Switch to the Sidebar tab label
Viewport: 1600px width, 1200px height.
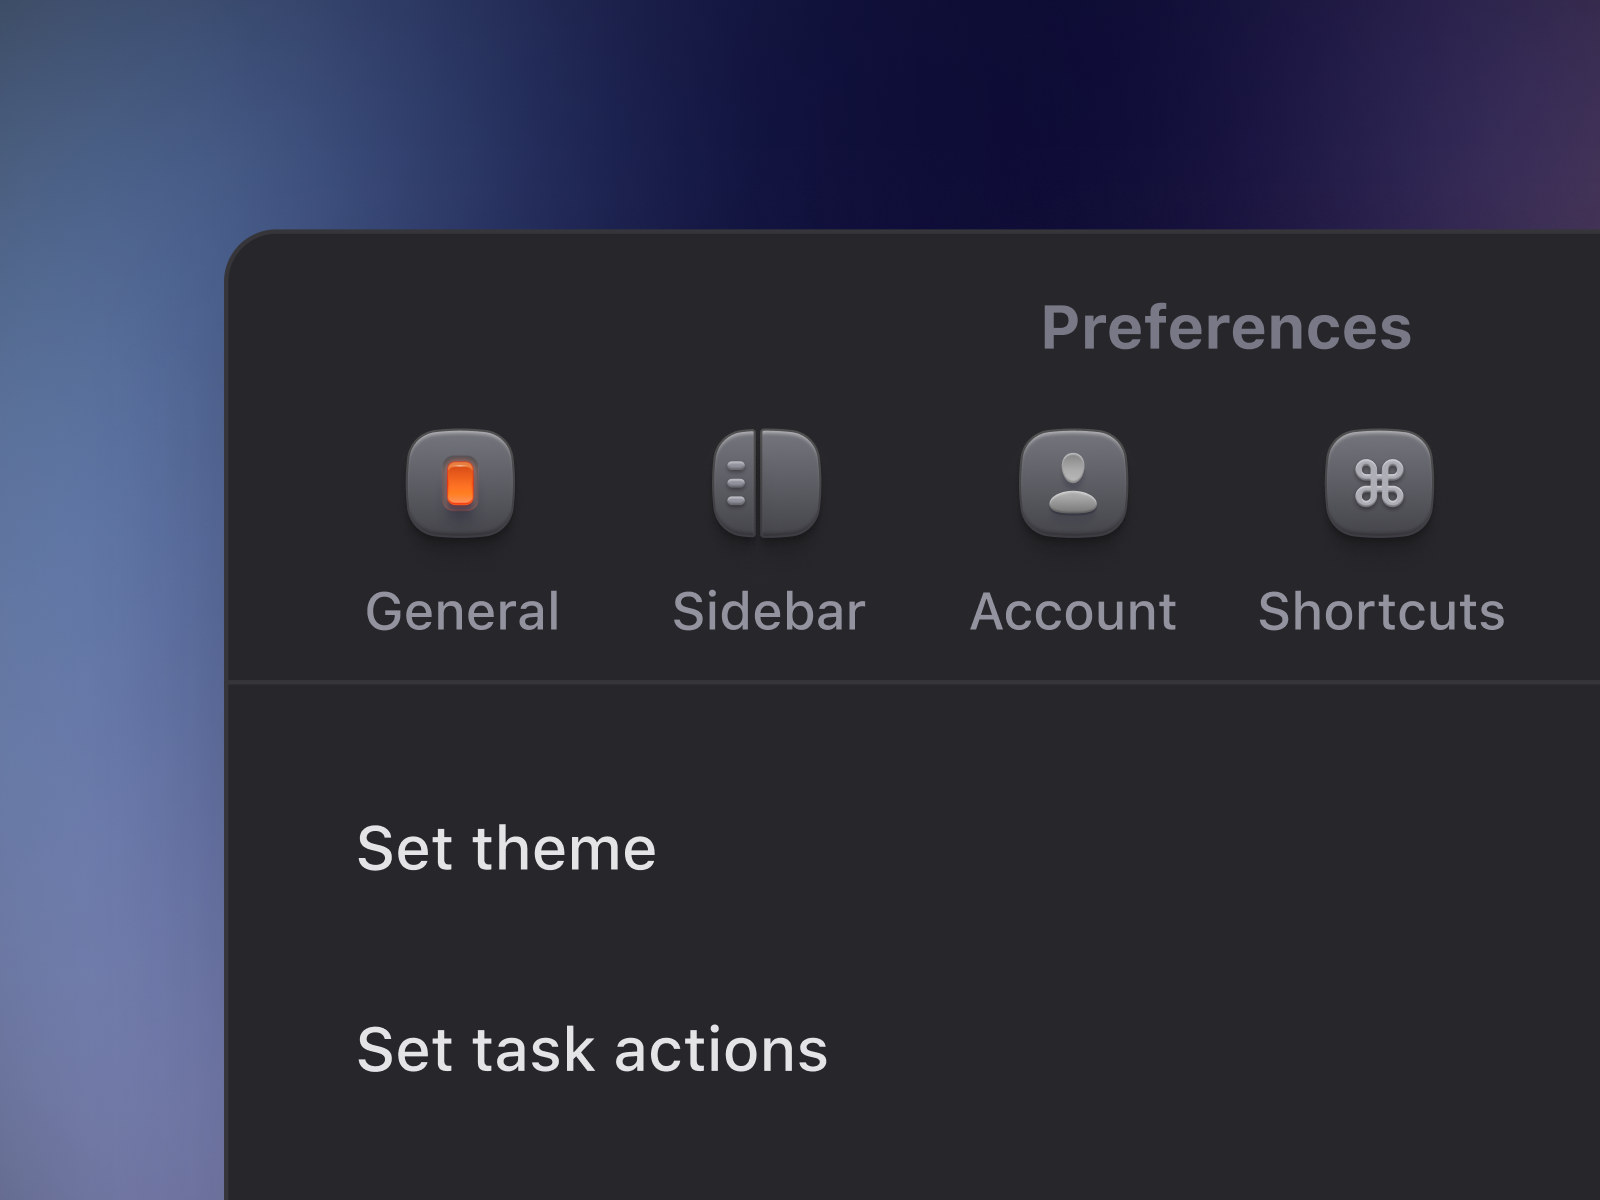[768, 611]
